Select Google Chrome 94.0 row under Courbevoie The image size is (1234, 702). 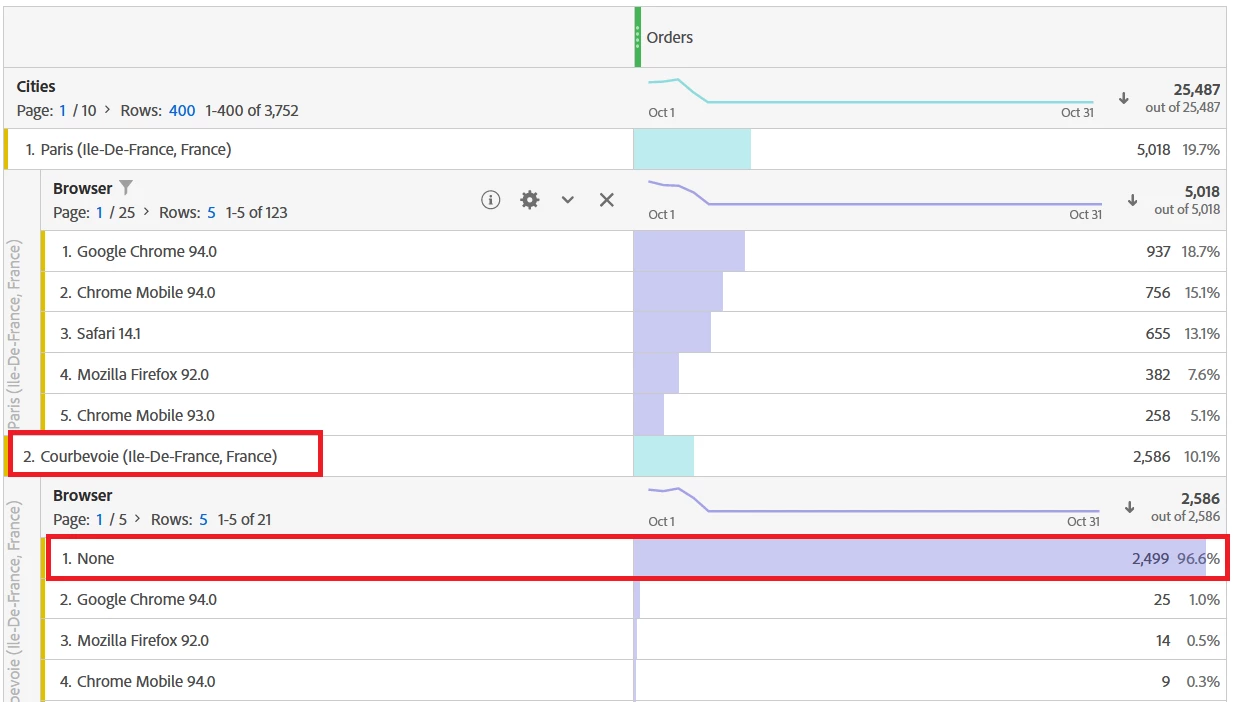(634, 599)
